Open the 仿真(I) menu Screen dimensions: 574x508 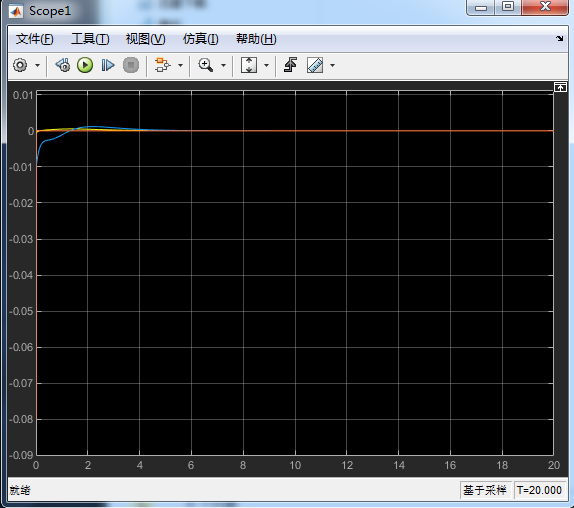click(x=201, y=39)
